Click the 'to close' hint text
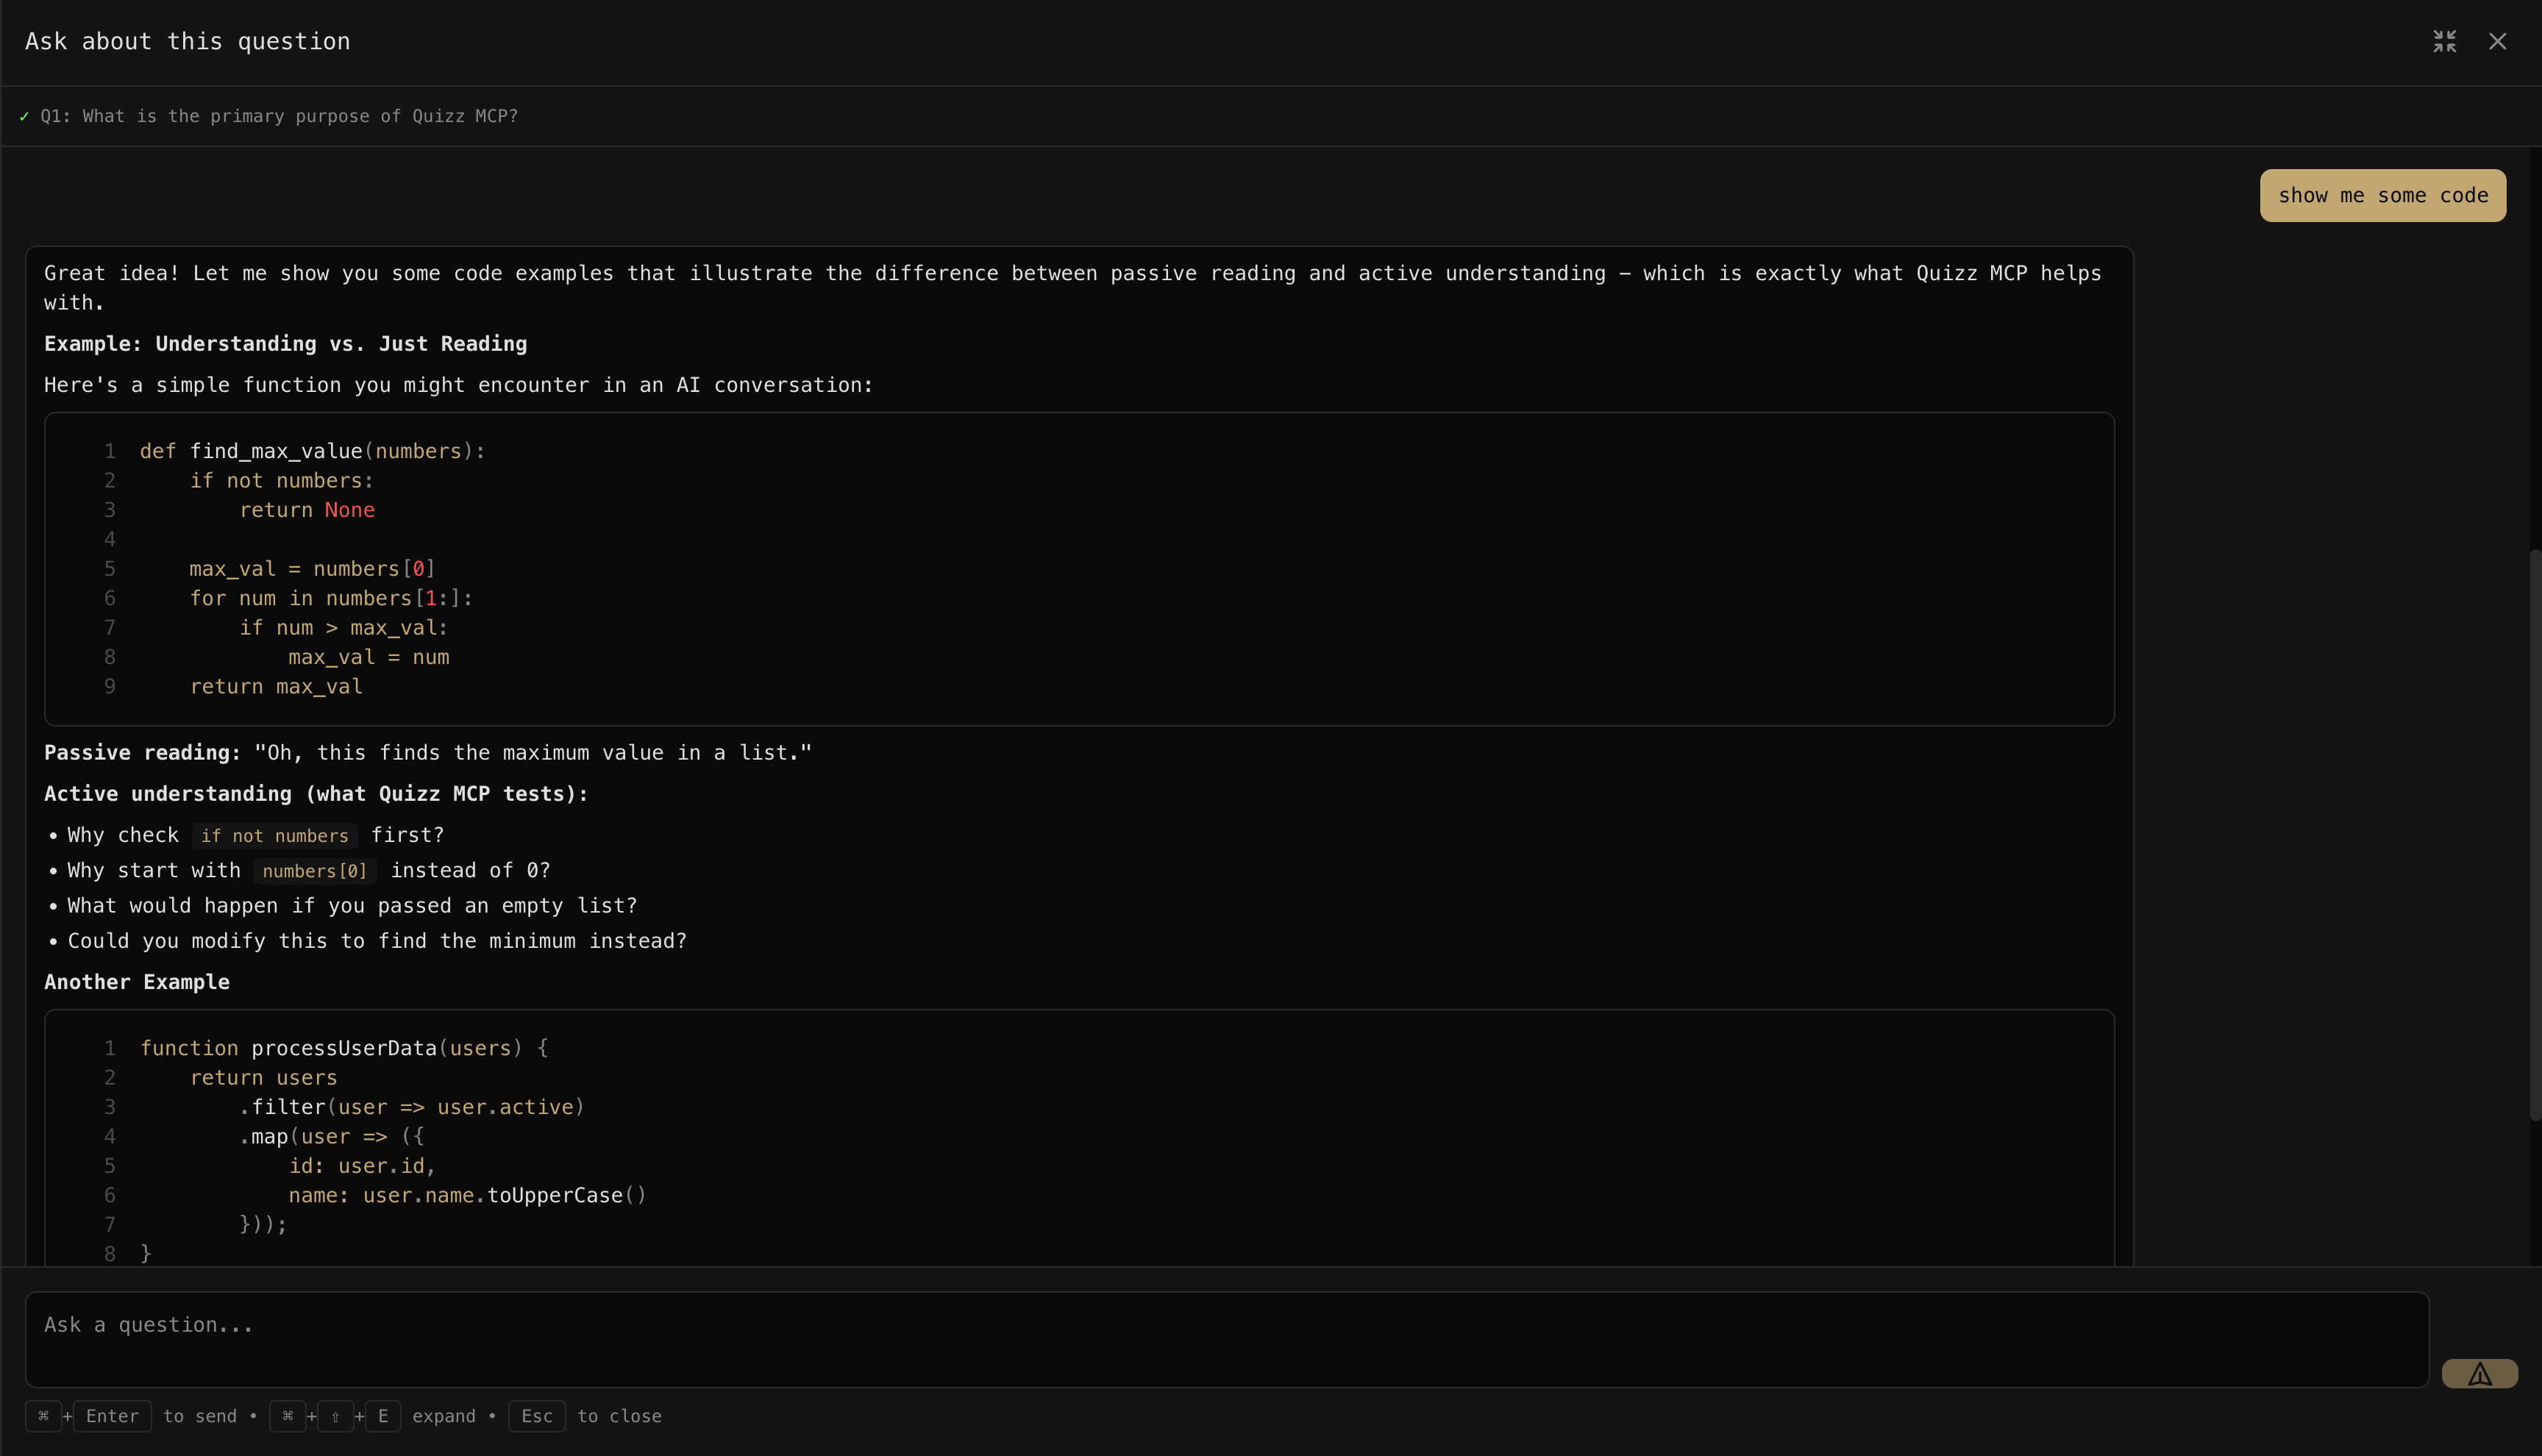 click(x=619, y=1416)
